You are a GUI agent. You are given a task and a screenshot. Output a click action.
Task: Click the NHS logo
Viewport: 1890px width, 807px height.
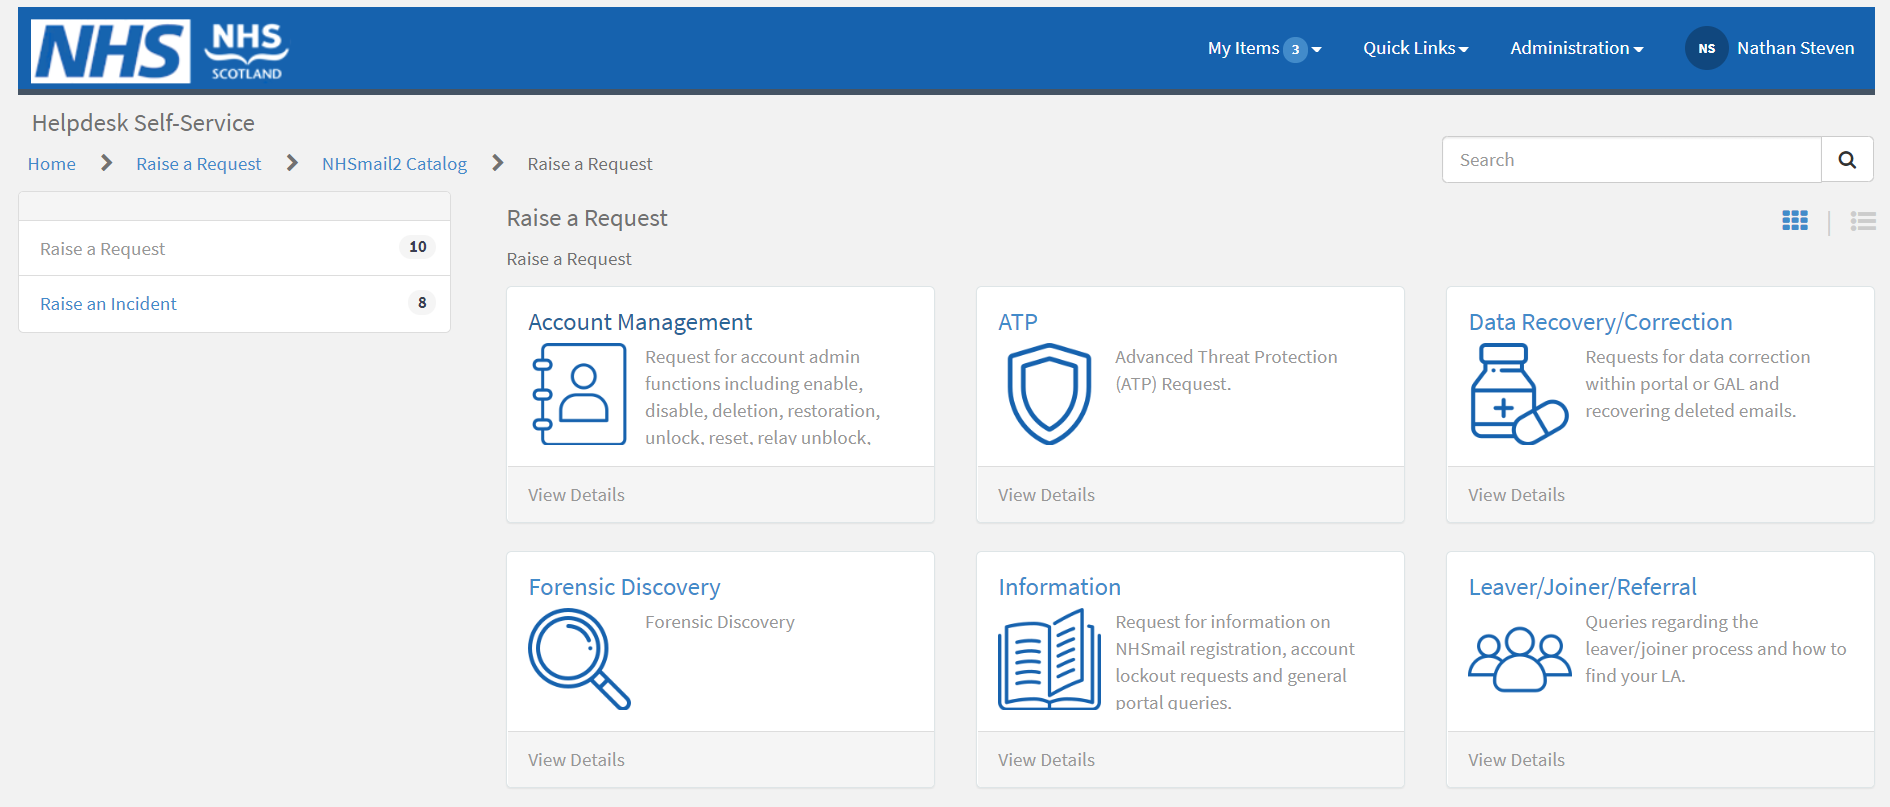110,51
